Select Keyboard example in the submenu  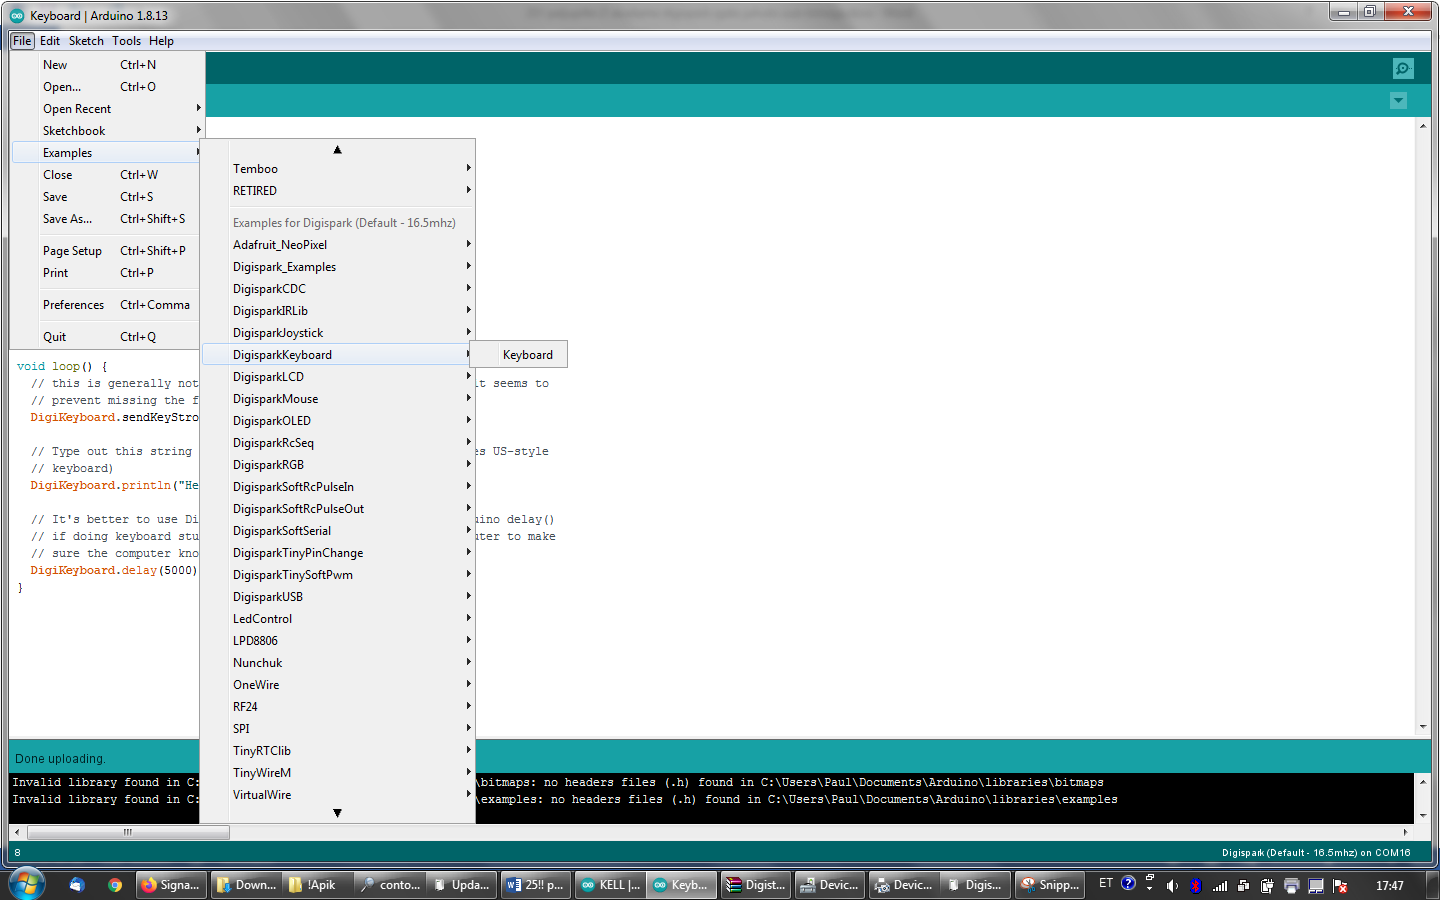click(527, 355)
